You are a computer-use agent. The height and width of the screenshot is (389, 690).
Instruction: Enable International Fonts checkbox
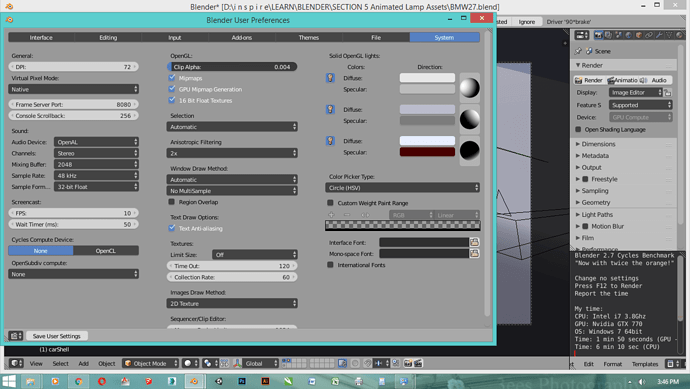point(330,265)
